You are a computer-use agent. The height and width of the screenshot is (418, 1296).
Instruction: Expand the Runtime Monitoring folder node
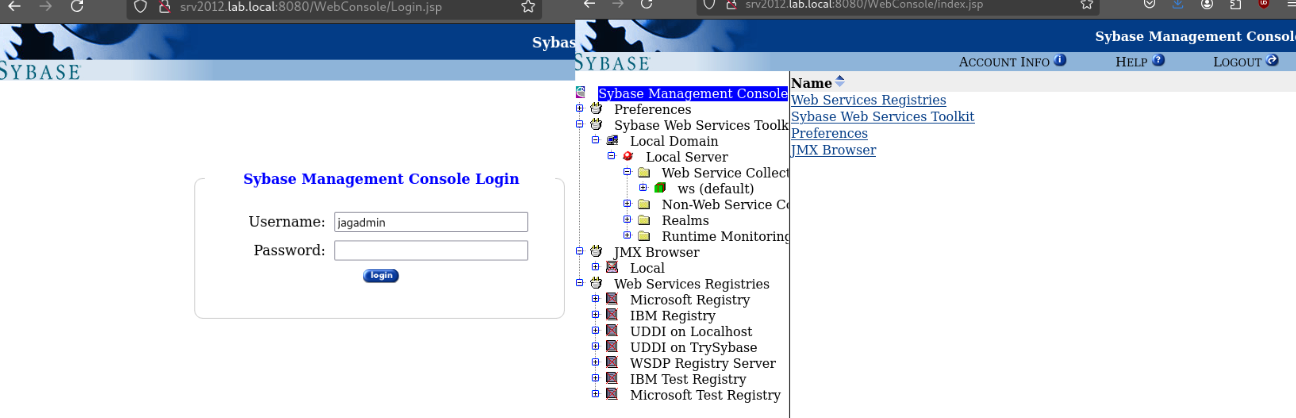628,236
